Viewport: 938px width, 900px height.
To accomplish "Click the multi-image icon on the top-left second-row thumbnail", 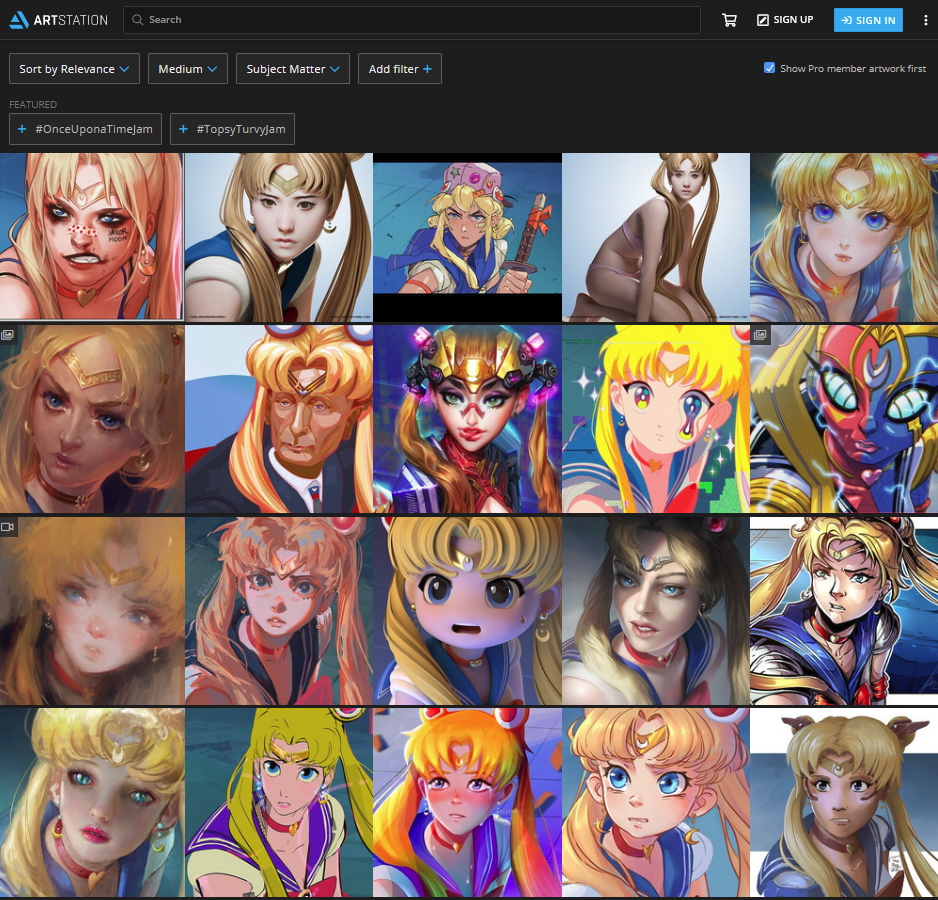I will (x=9, y=335).
